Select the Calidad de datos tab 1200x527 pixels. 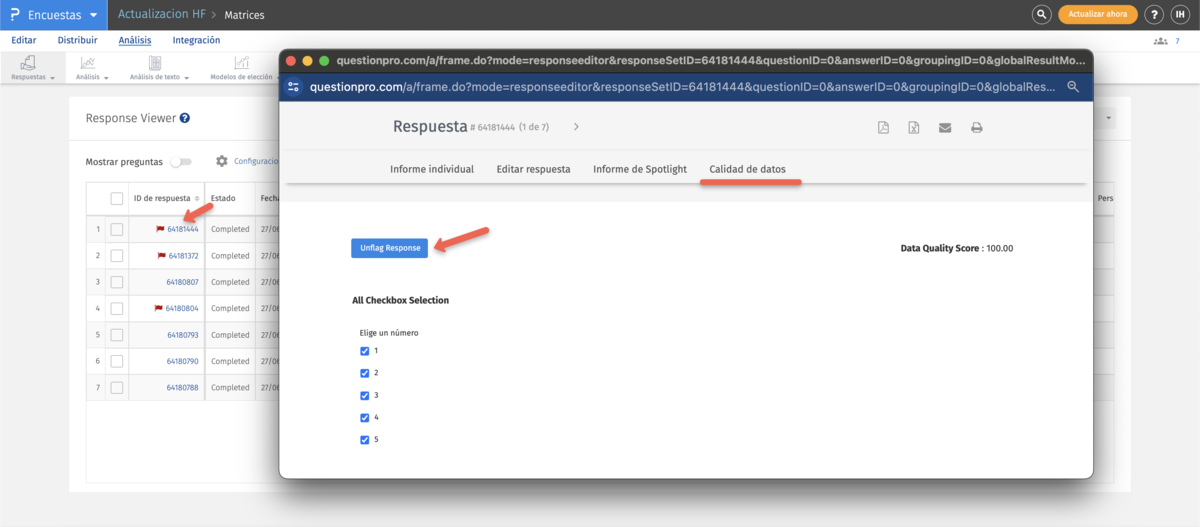click(x=748, y=169)
